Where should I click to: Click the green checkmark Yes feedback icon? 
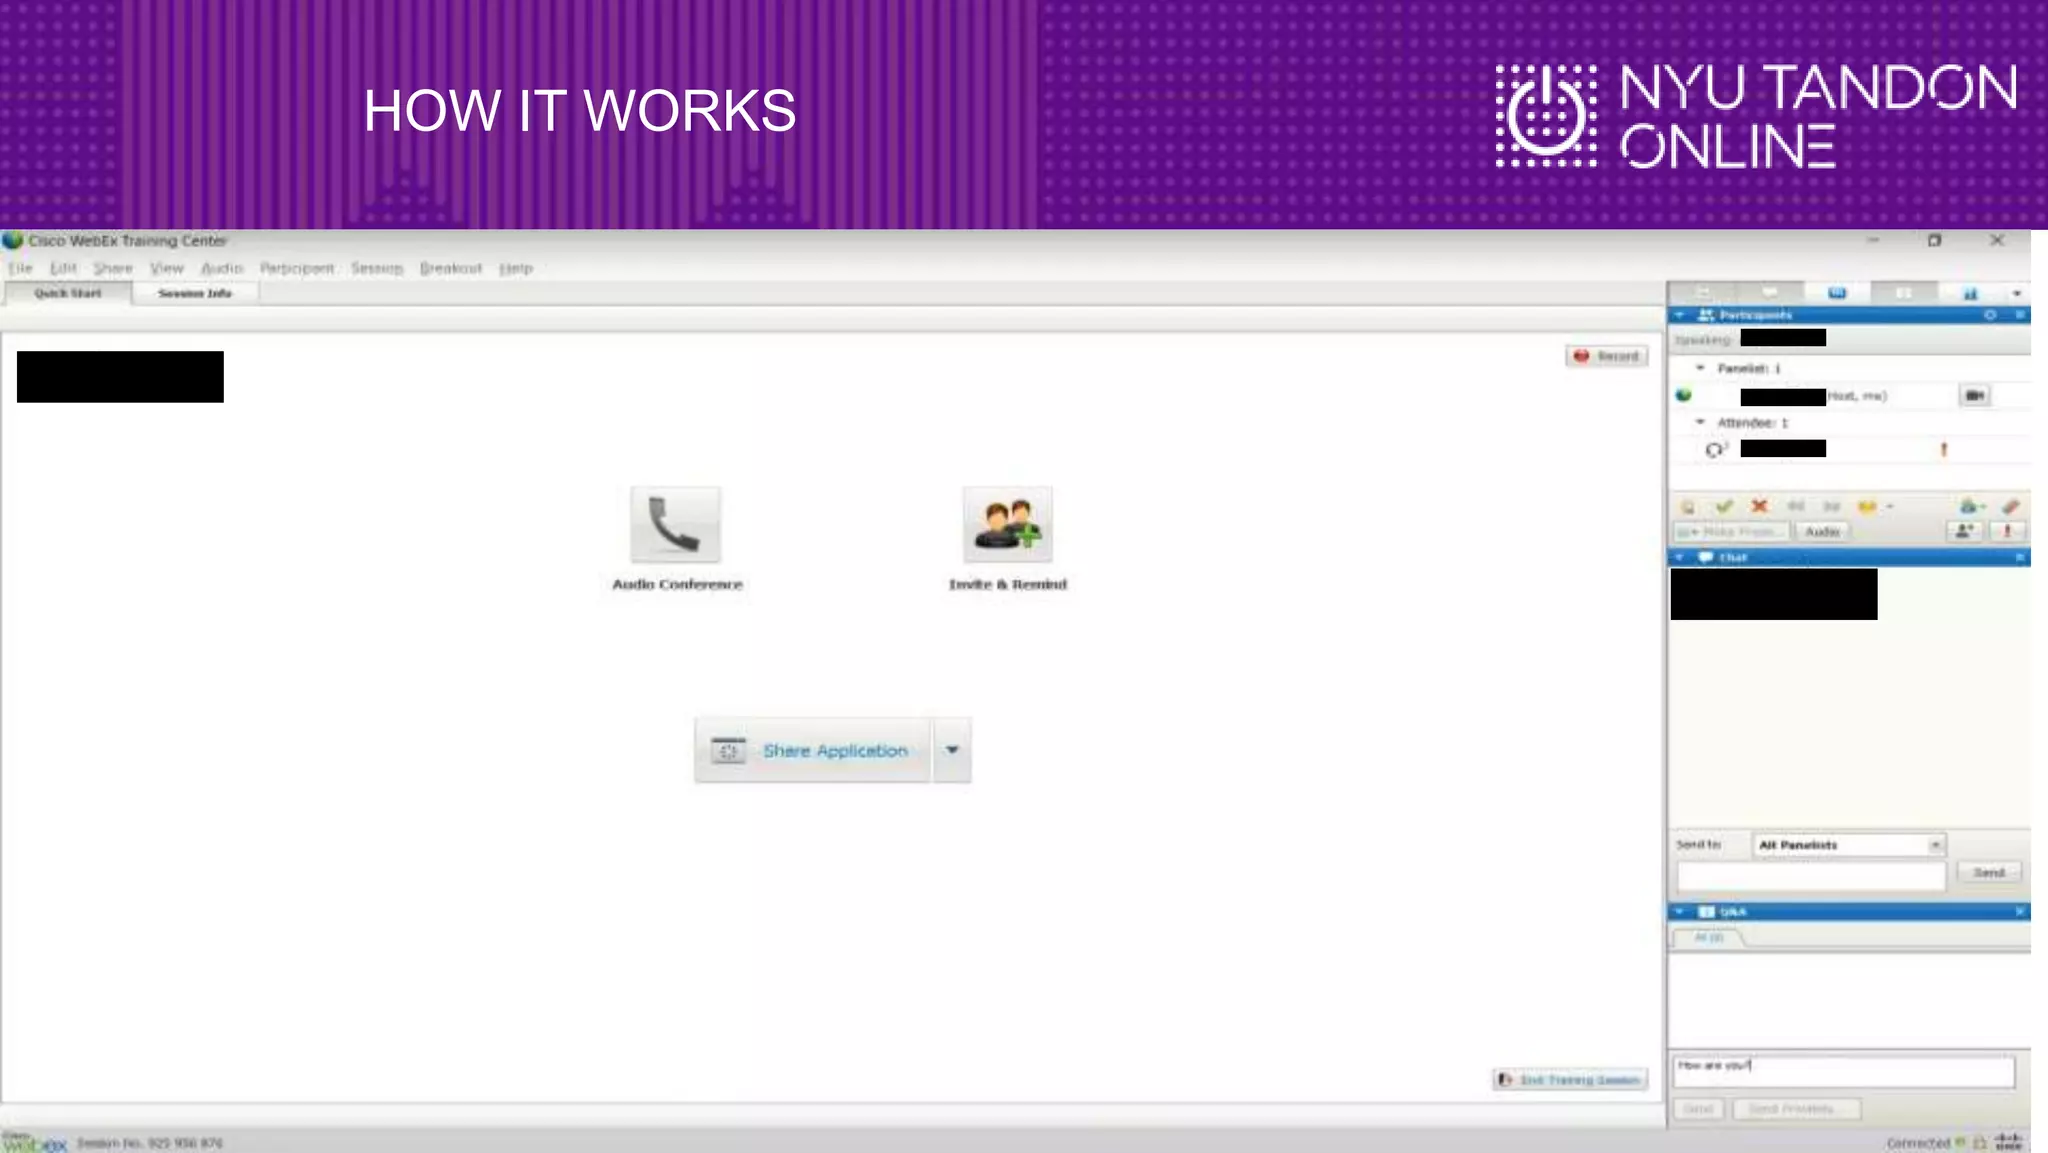click(1724, 506)
